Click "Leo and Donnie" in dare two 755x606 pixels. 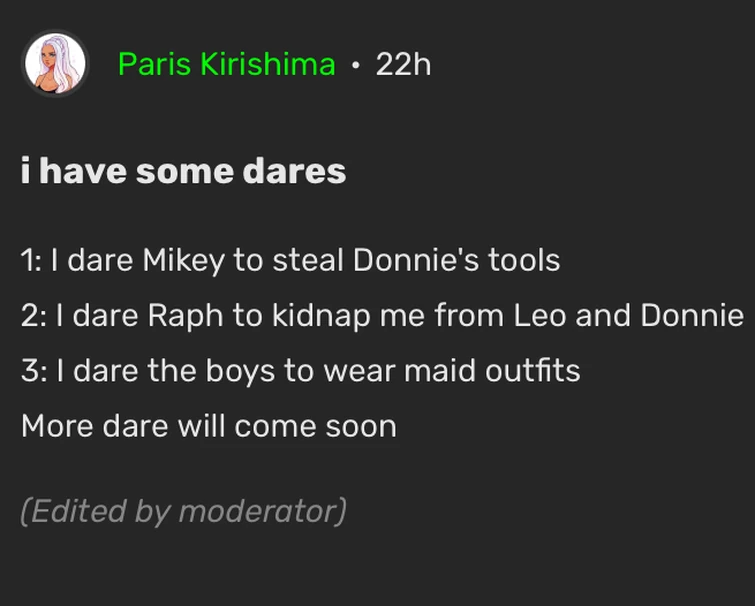point(628,315)
